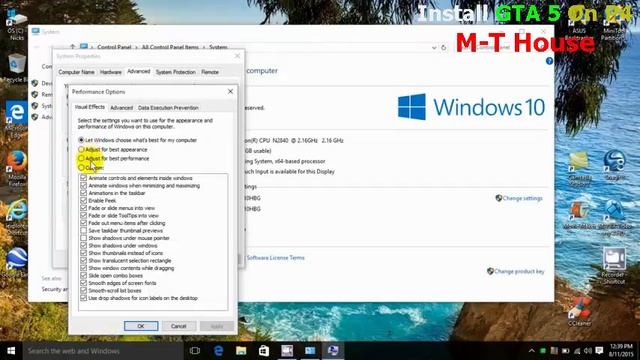Viewport: 640px width, 360px height.
Task: Uncheck Enable Peek
Action: click(x=84, y=200)
